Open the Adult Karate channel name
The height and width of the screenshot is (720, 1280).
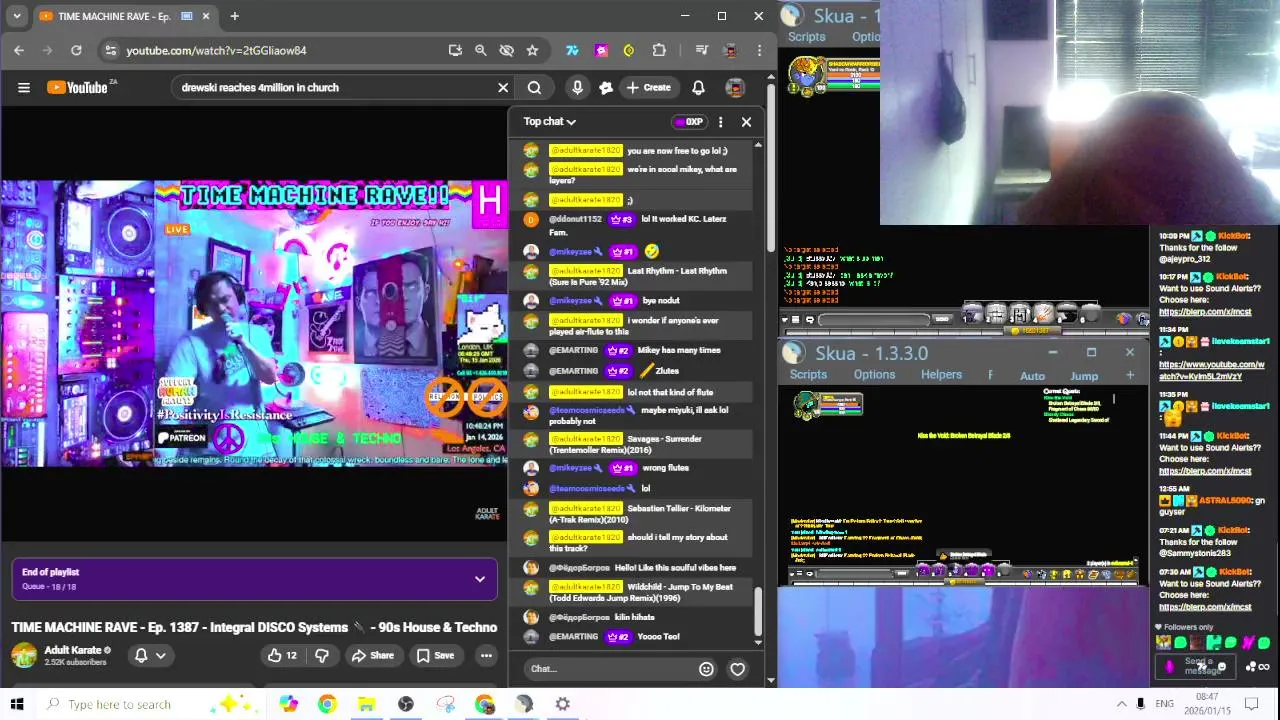pyautogui.click(x=72, y=650)
